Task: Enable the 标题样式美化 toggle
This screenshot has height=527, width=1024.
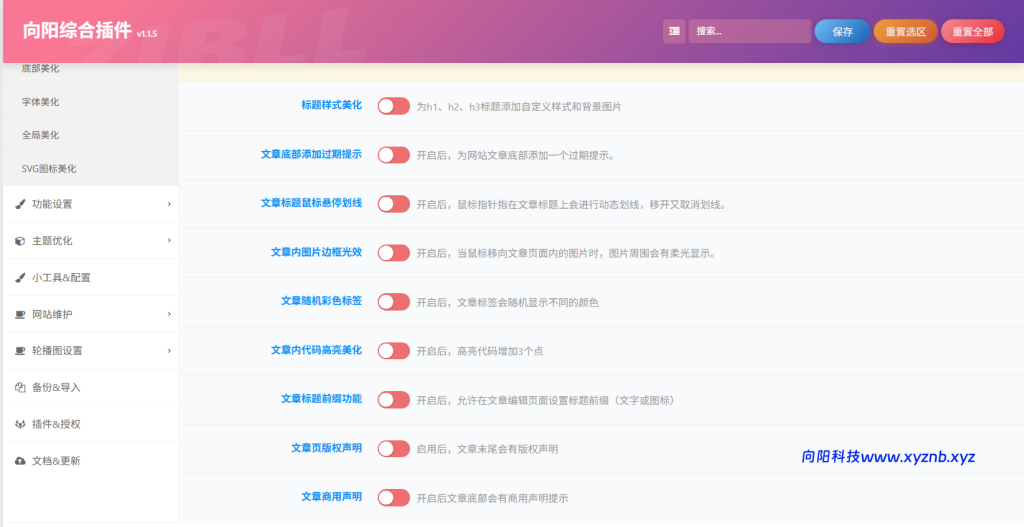Action: click(394, 106)
